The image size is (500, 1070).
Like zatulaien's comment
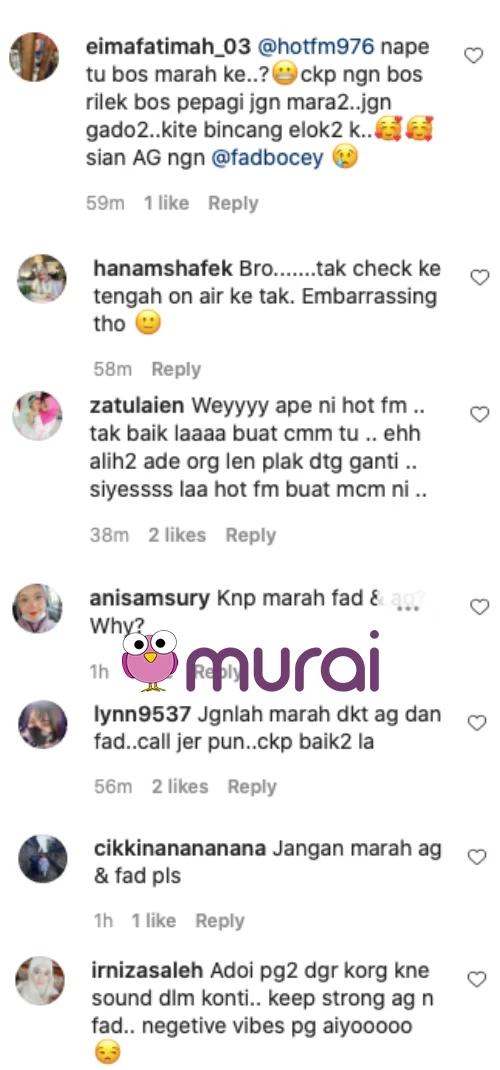coord(480,414)
